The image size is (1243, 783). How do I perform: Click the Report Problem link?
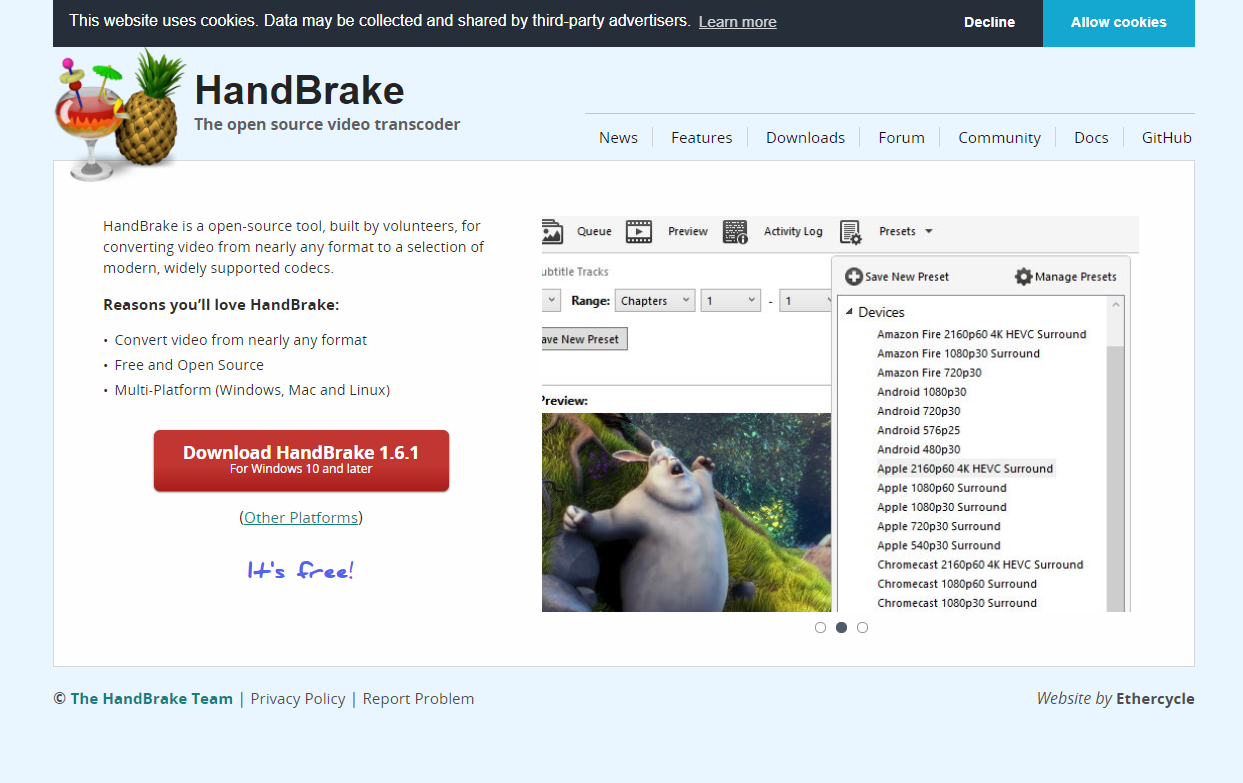tap(418, 699)
